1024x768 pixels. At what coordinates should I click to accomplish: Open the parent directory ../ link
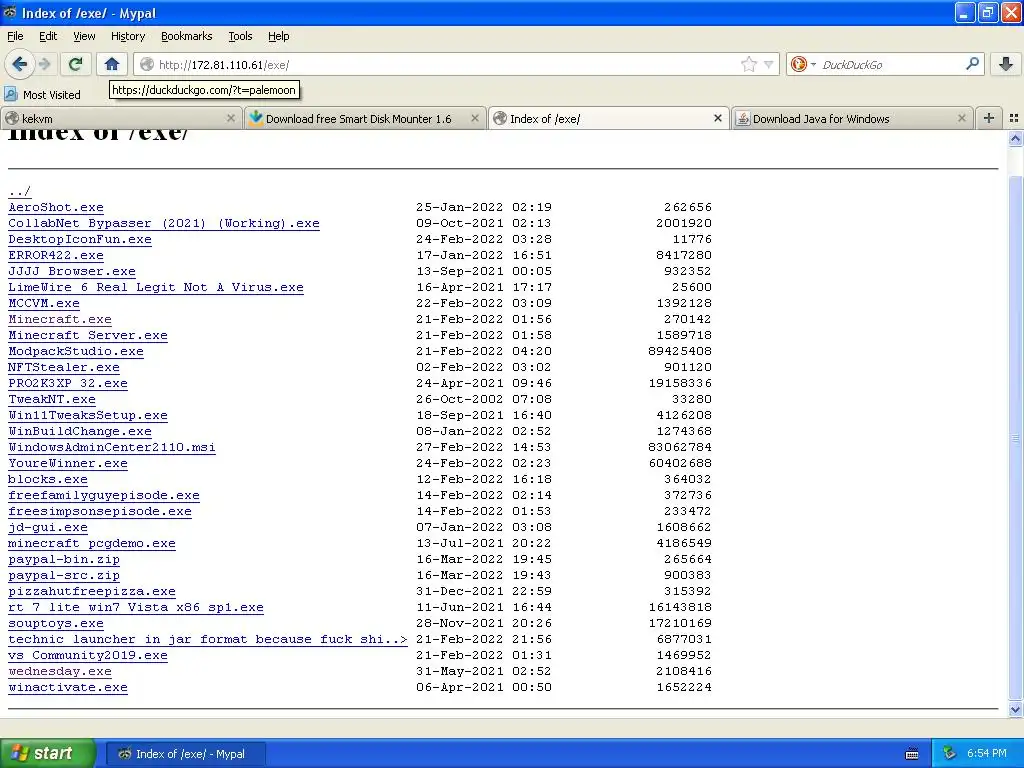pyautogui.click(x=20, y=191)
